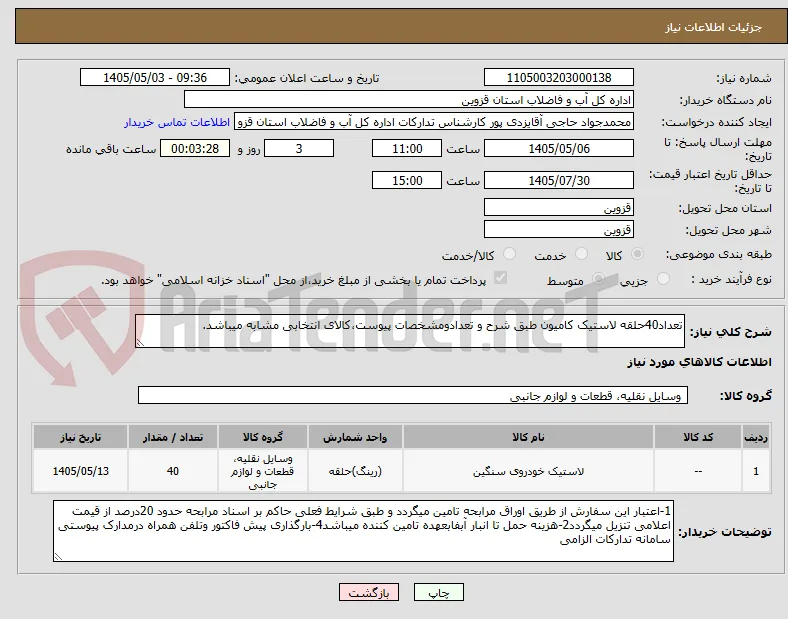Select the خدمت radio button
788x619 pixels.
coord(581,254)
